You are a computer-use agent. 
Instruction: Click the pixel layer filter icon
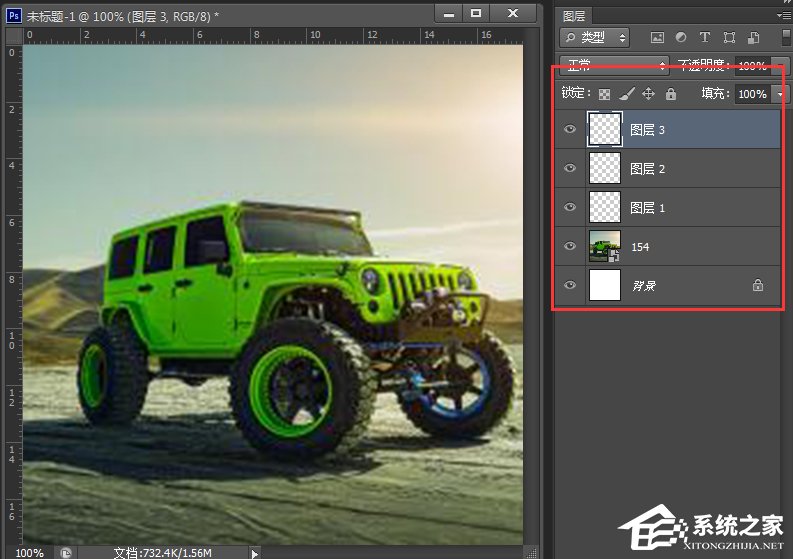click(x=657, y=37)
